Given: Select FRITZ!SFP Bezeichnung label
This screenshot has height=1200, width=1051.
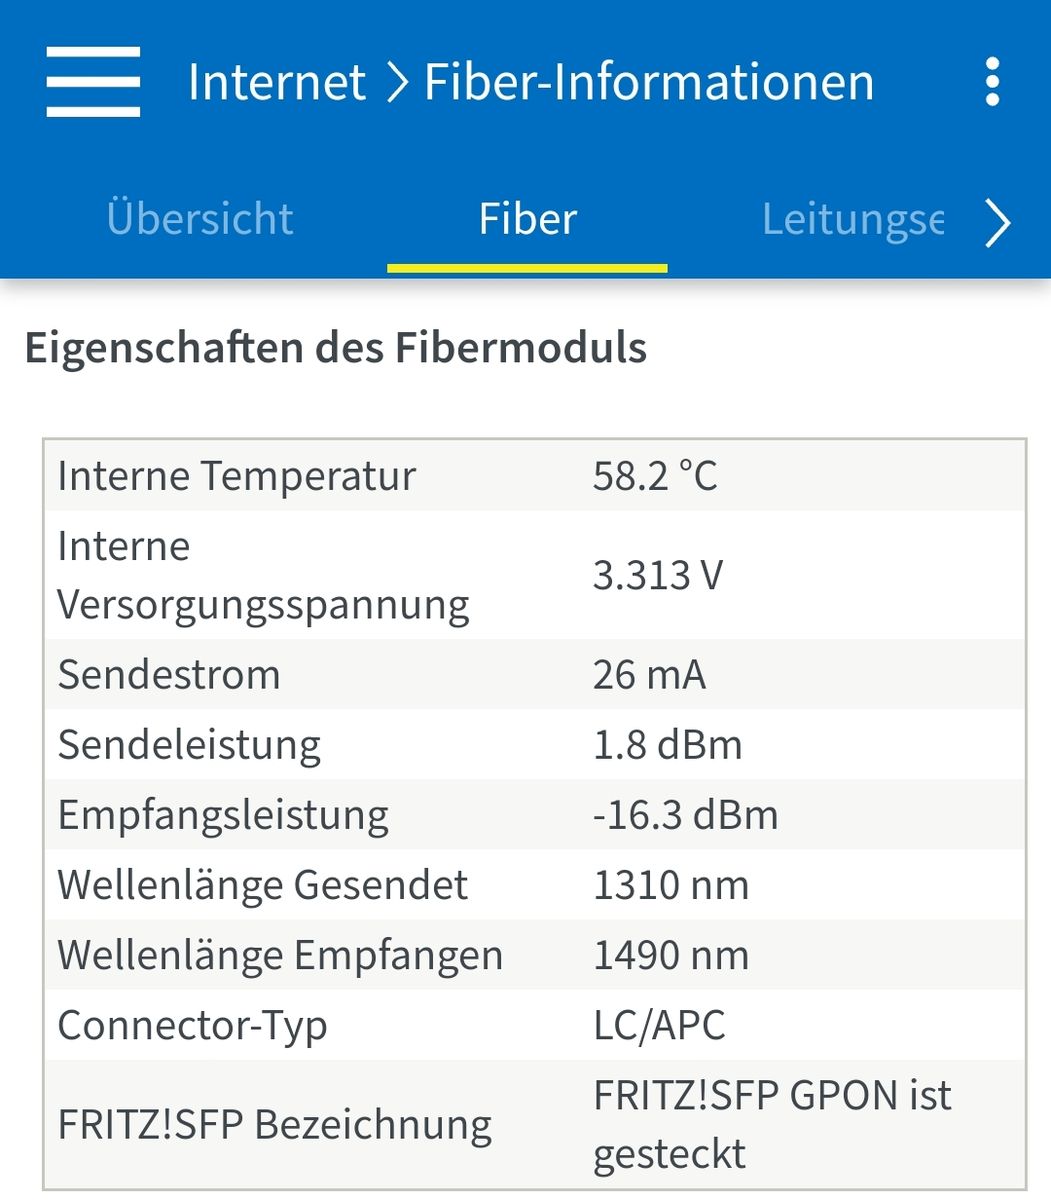Looking at the screenshot, I should [x=275, y=1125].
